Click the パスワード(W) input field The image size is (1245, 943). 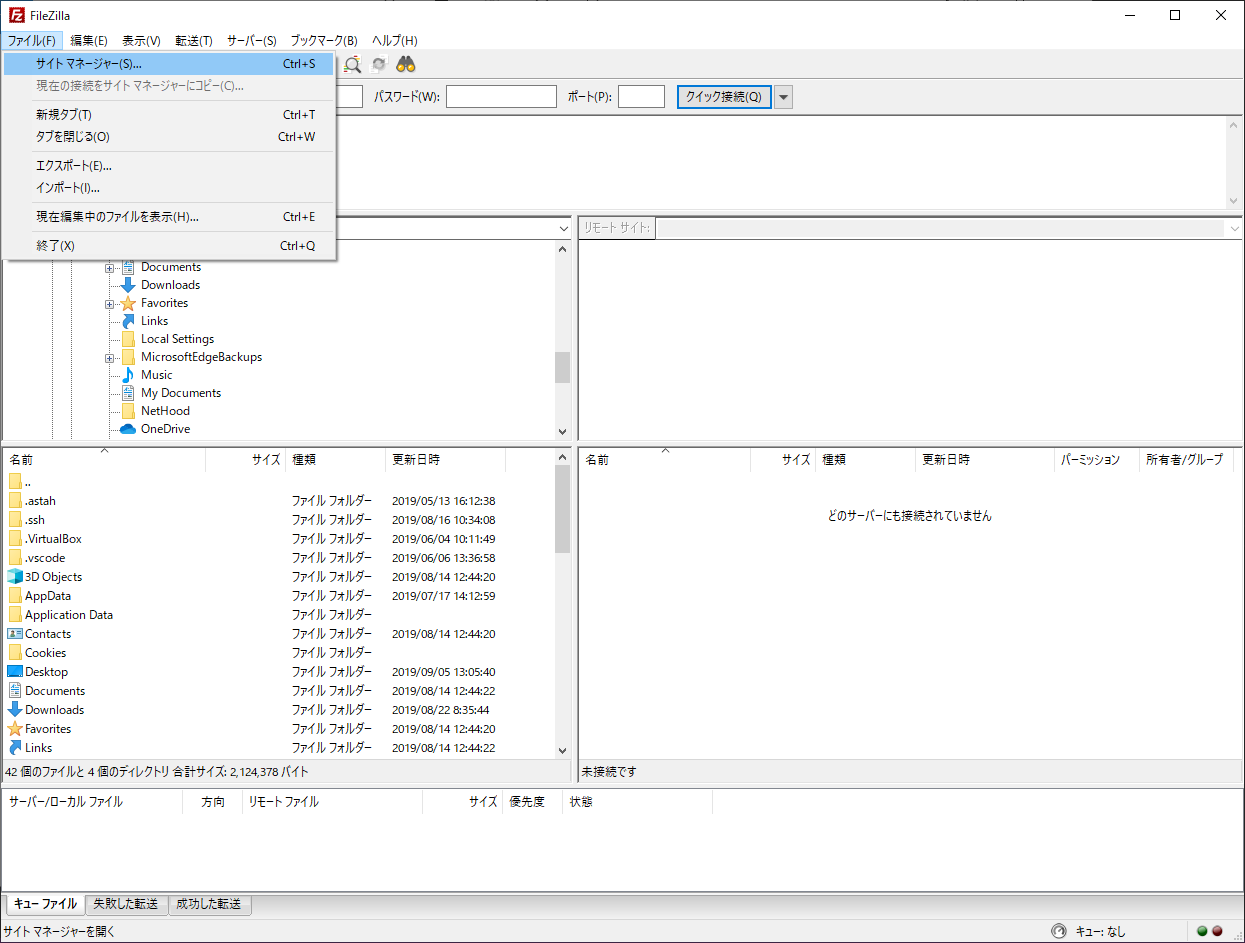[501, 97]
